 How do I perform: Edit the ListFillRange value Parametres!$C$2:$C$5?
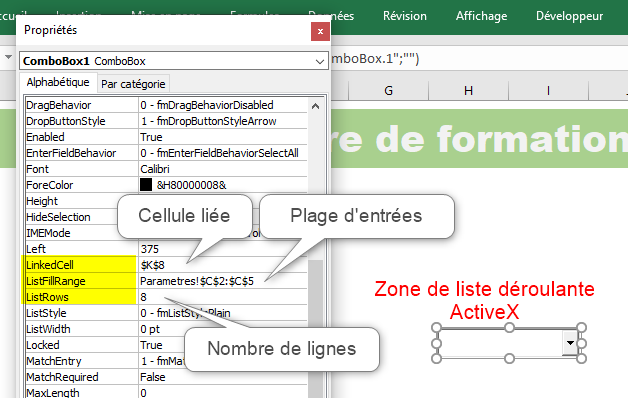pyautogui.click(x=197, y=281)
